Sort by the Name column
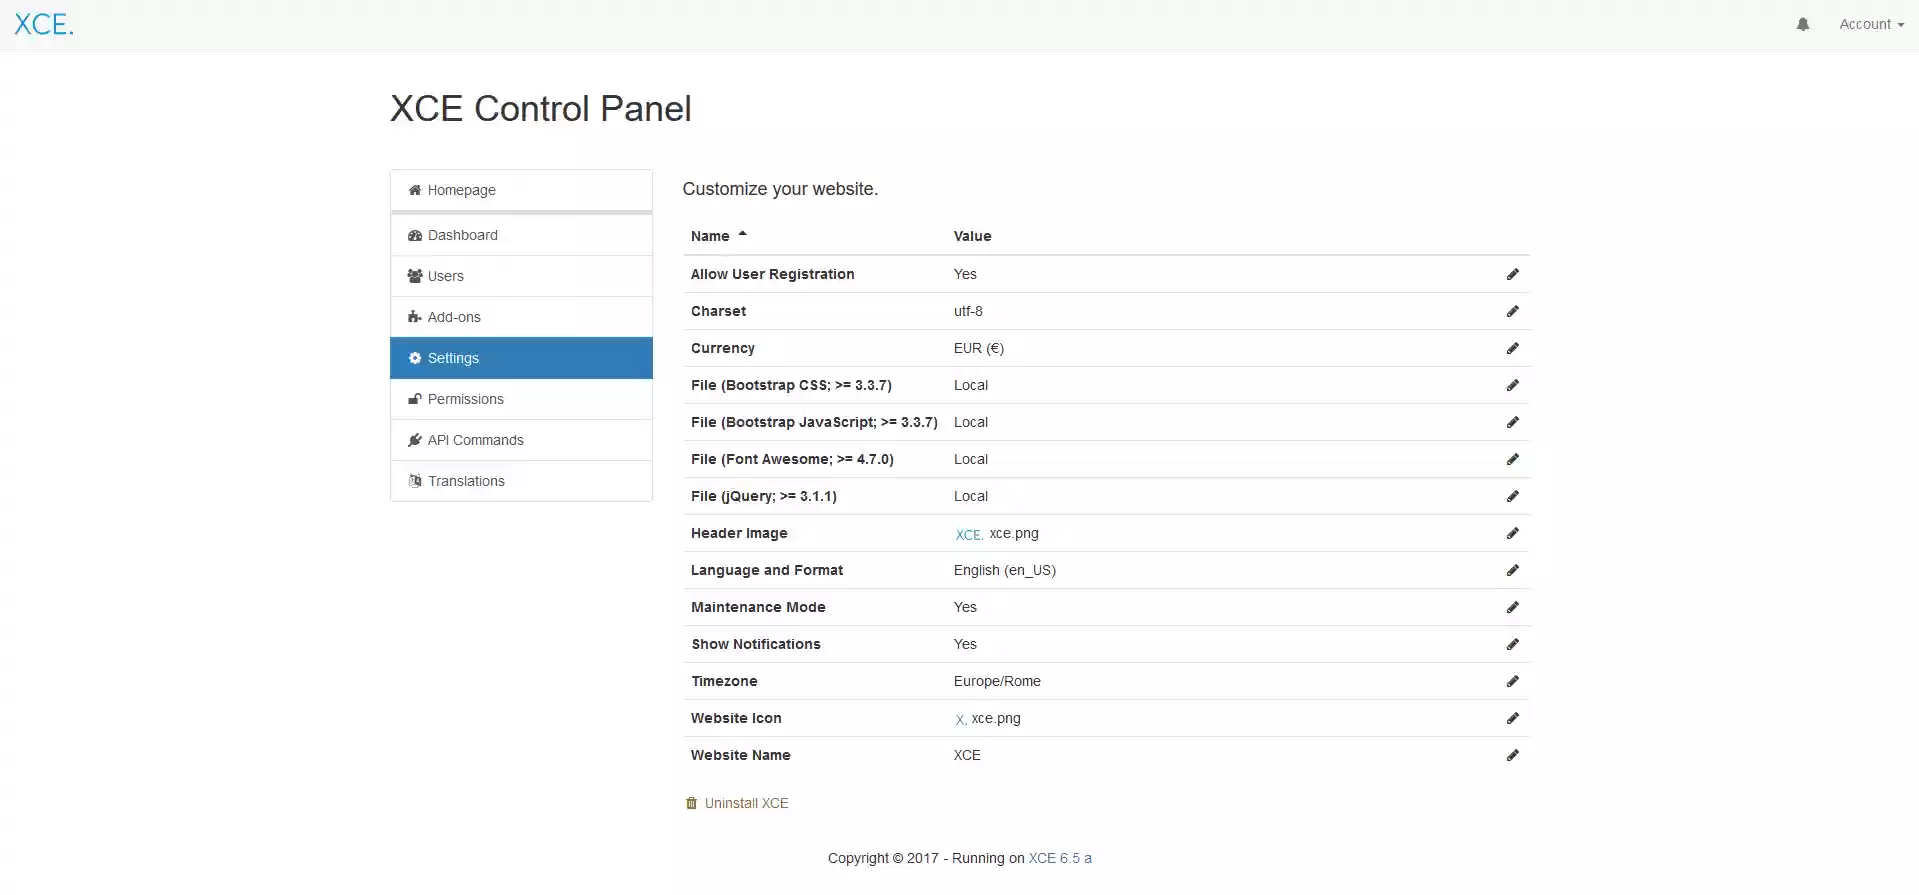This screenshot has height=895, width=1919. tap(718, 236)
